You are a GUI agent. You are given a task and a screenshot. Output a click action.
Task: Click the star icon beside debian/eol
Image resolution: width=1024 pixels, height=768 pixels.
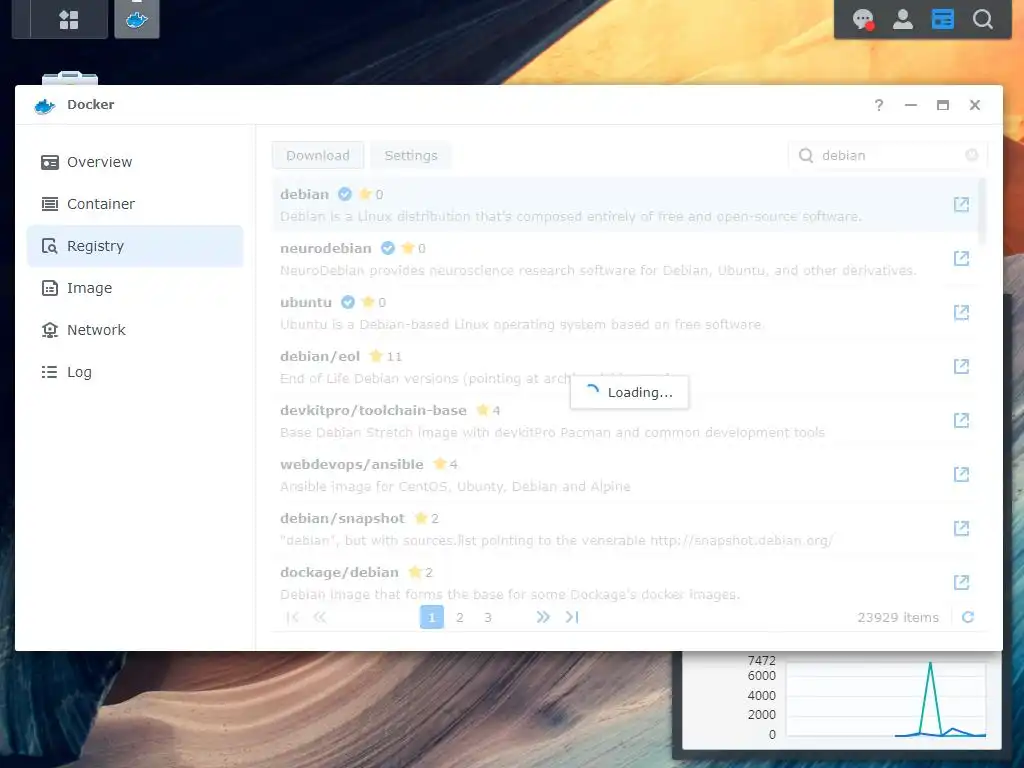pos(376,356)
